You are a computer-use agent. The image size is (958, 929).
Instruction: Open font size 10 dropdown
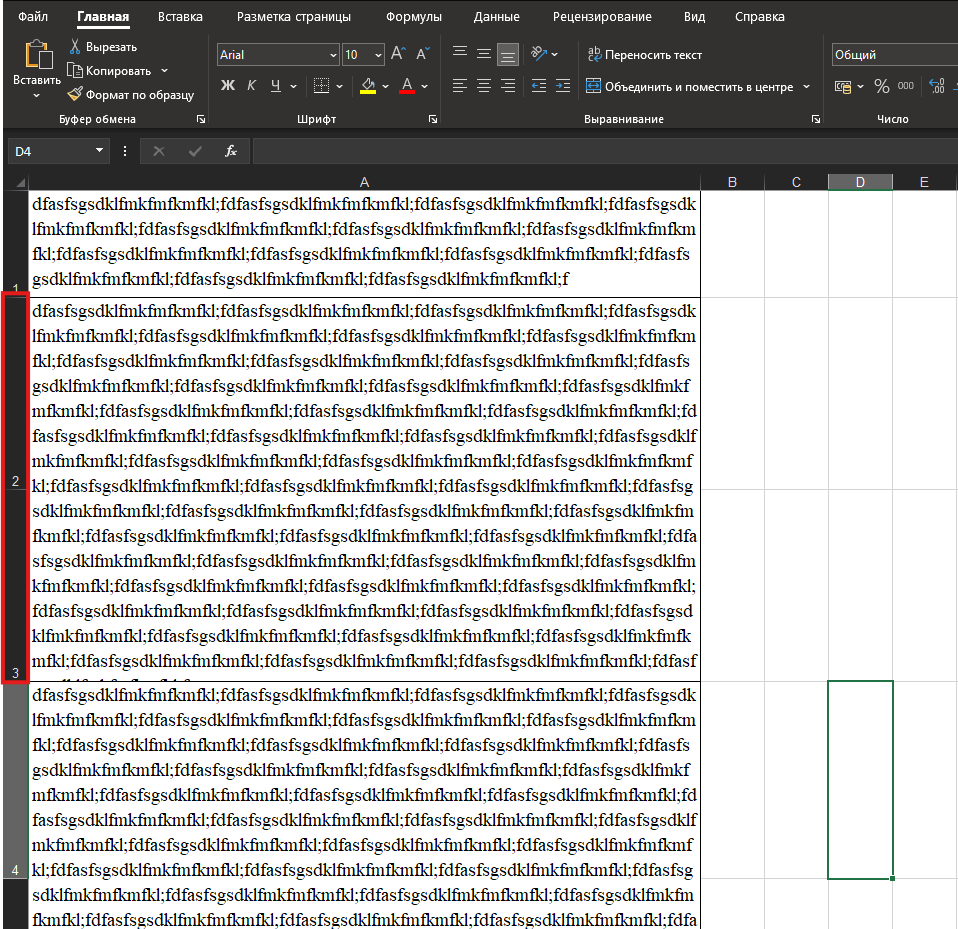point(378,55)
